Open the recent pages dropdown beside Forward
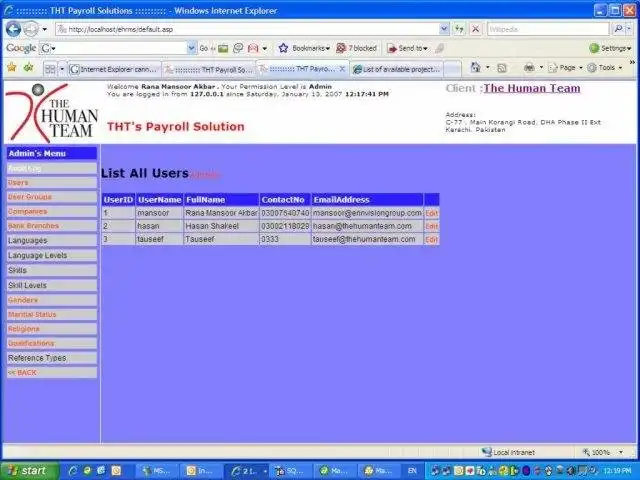 [44, 29]
